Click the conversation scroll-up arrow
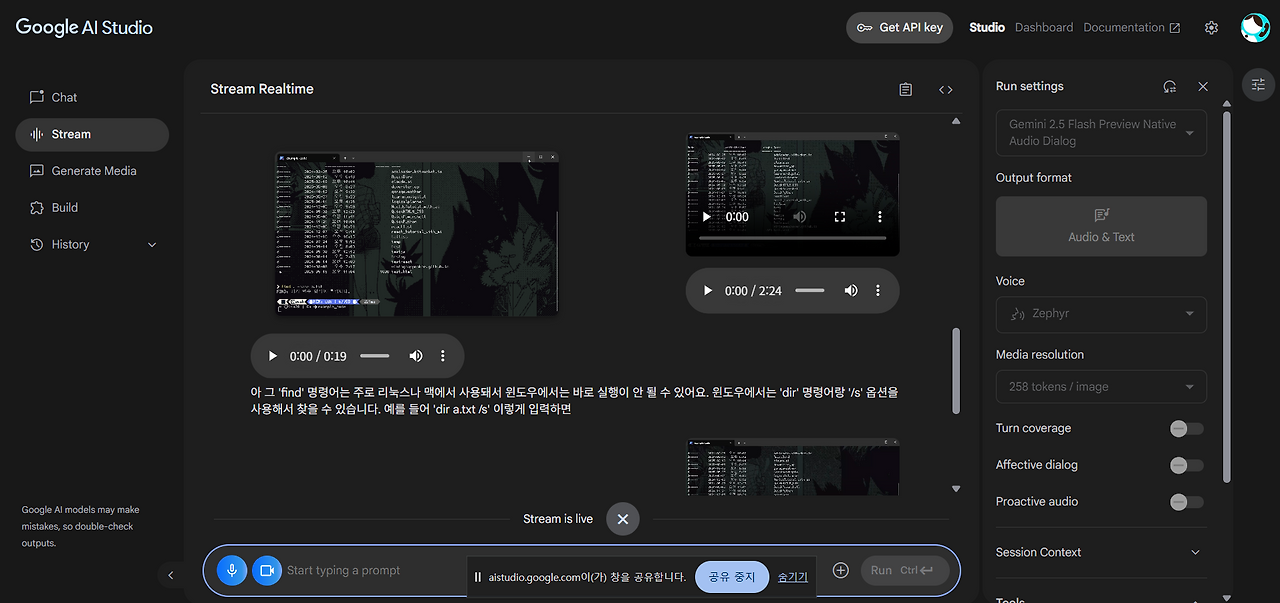1280x603 pixels. tap(955, 121)
